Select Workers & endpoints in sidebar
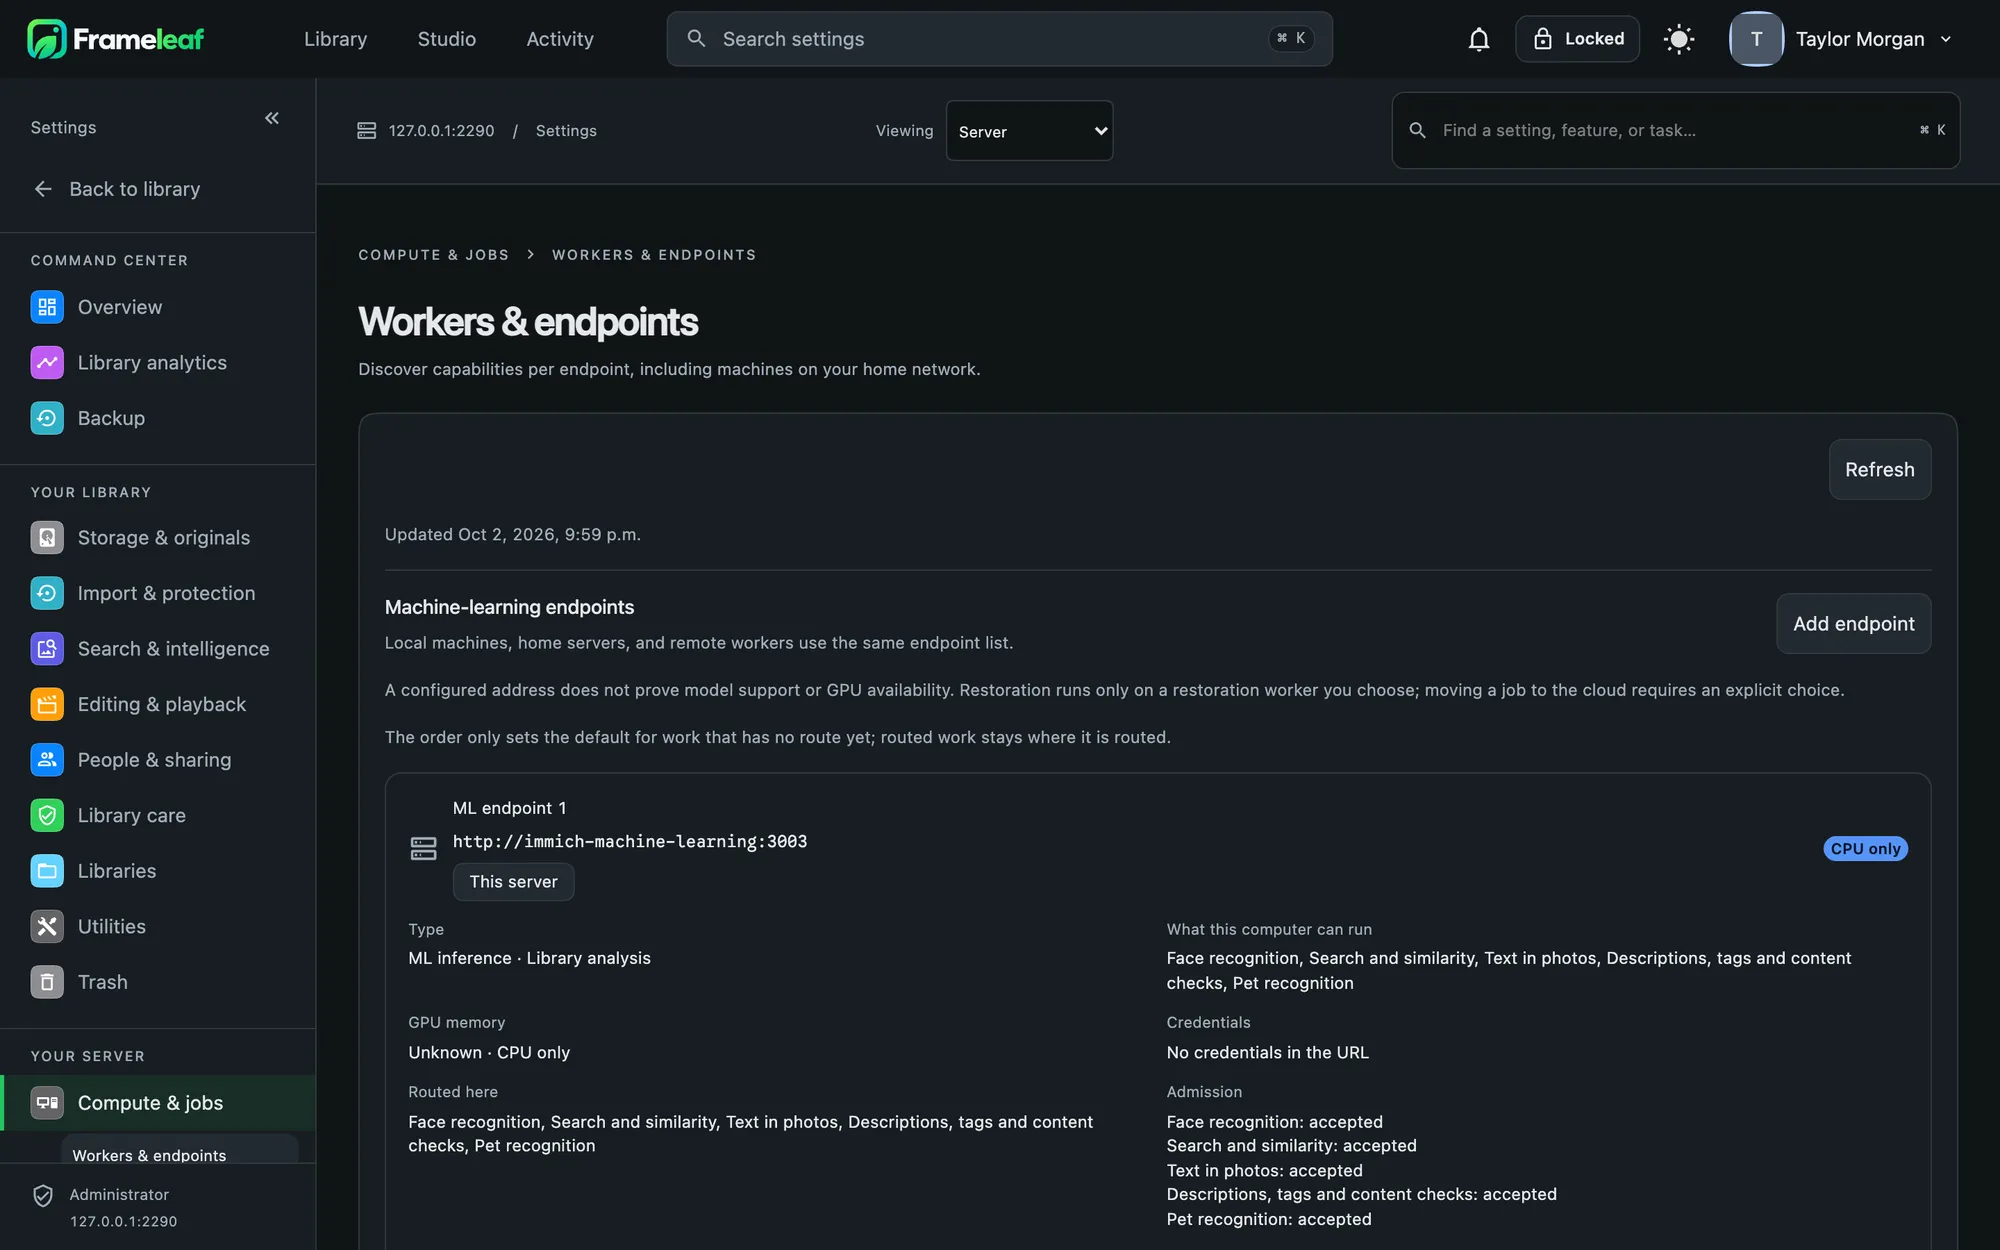This screenshot has width=2000, height=1250. 180,1150
